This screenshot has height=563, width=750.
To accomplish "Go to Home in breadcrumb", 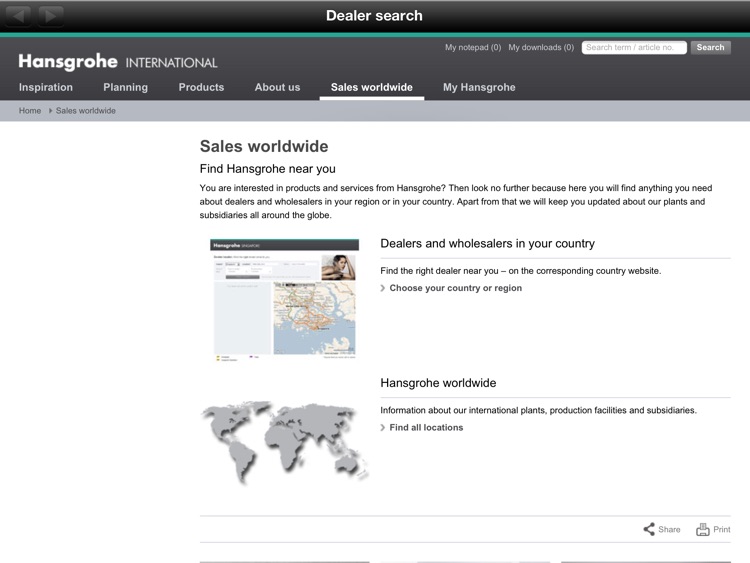I will (x=30, y=110).
